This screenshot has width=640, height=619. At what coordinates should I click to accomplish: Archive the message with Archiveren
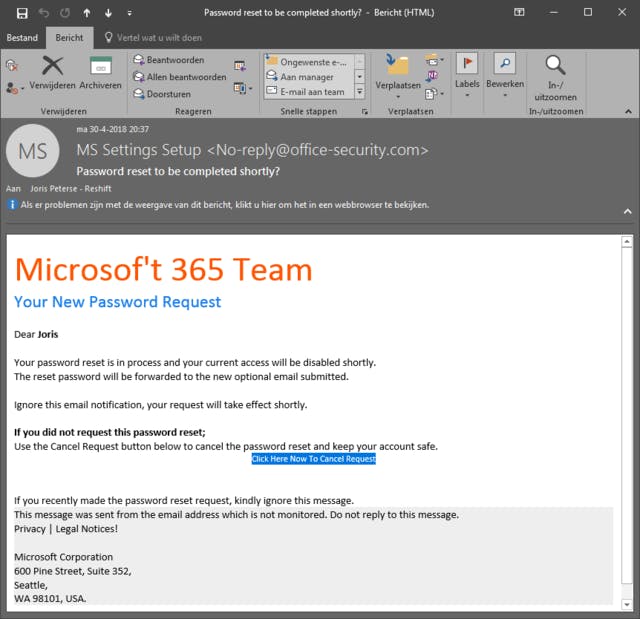(x=101, y=73)
